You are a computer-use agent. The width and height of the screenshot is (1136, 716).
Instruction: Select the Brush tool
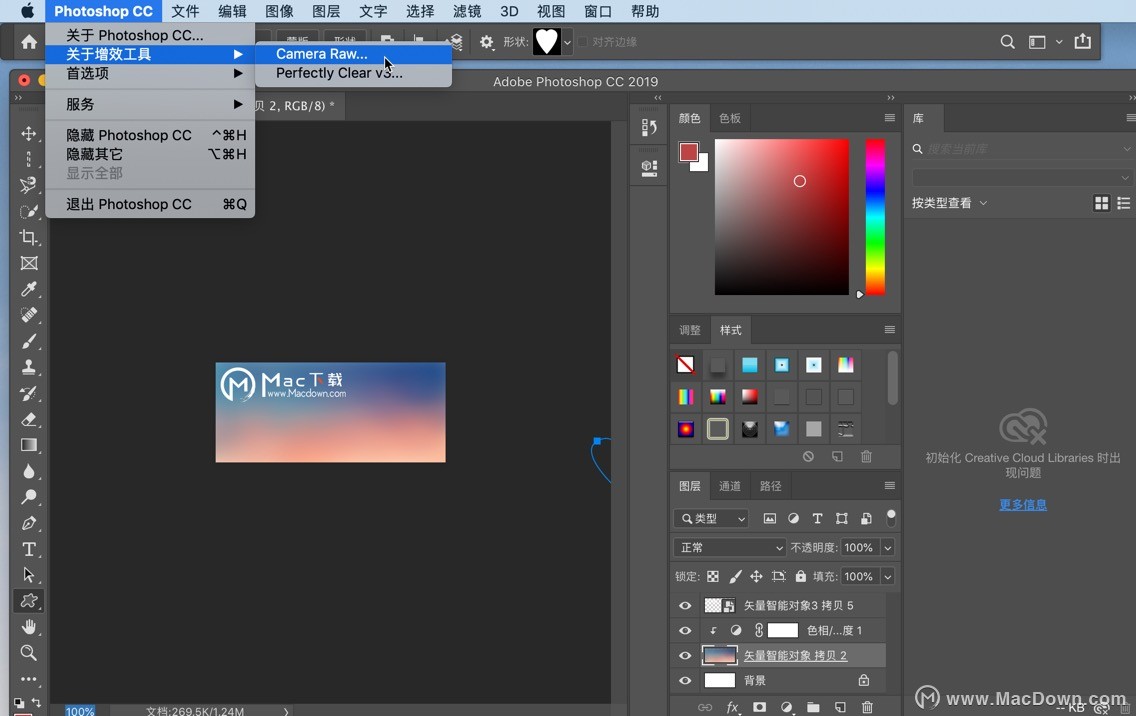point(29,341)
